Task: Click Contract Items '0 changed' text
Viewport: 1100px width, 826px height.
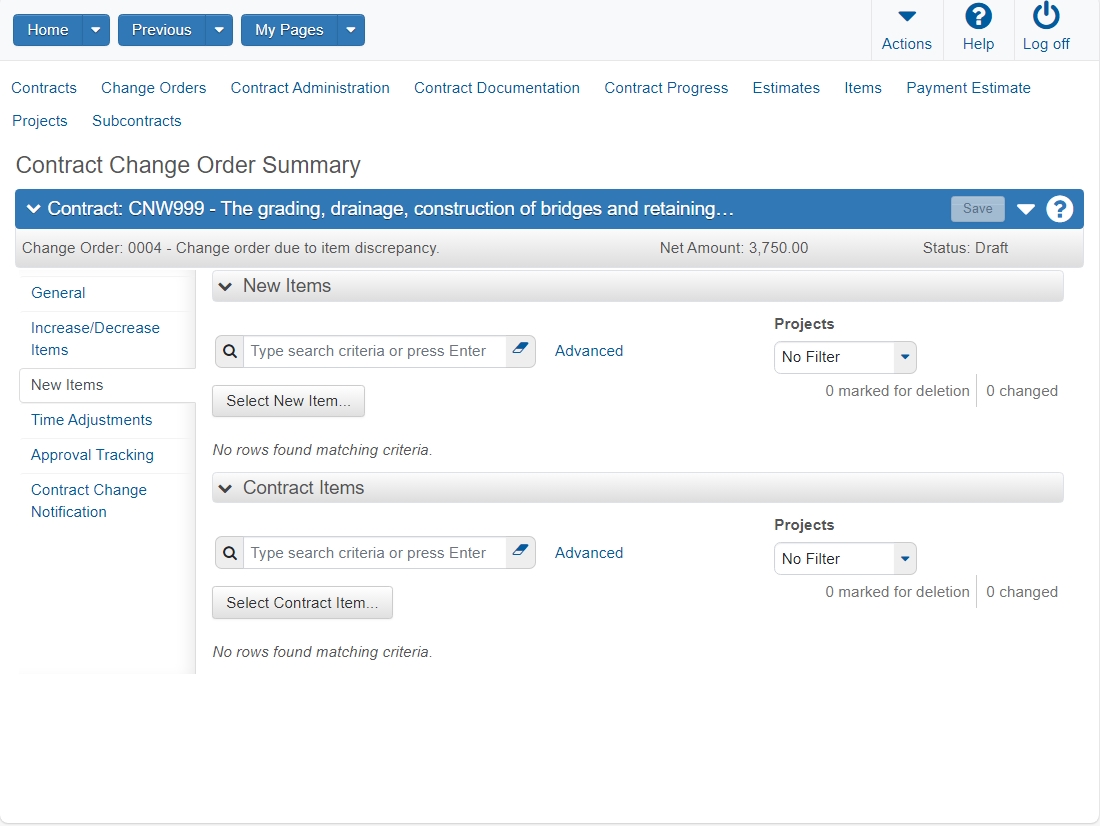Action: (x=1021, y=592)
